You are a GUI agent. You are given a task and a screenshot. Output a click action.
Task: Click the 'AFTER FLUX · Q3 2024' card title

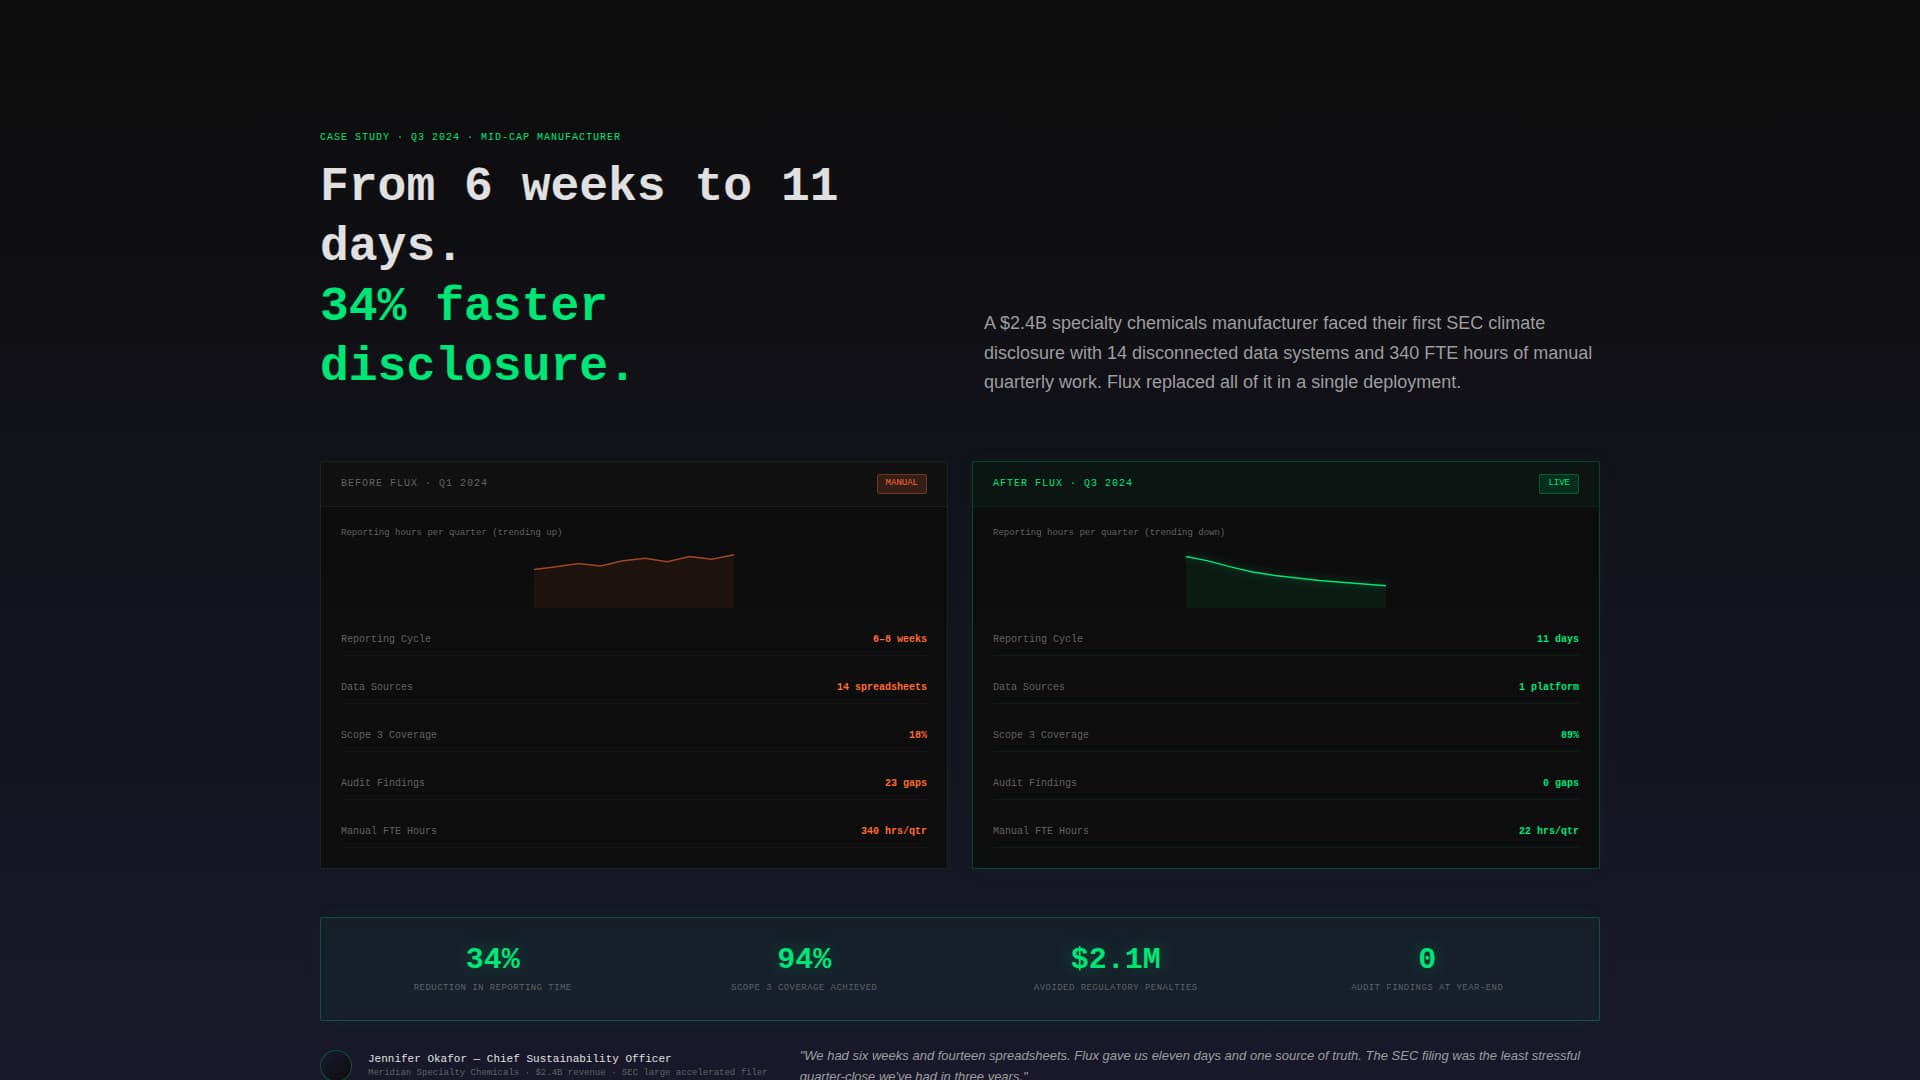coord(1062,483)
